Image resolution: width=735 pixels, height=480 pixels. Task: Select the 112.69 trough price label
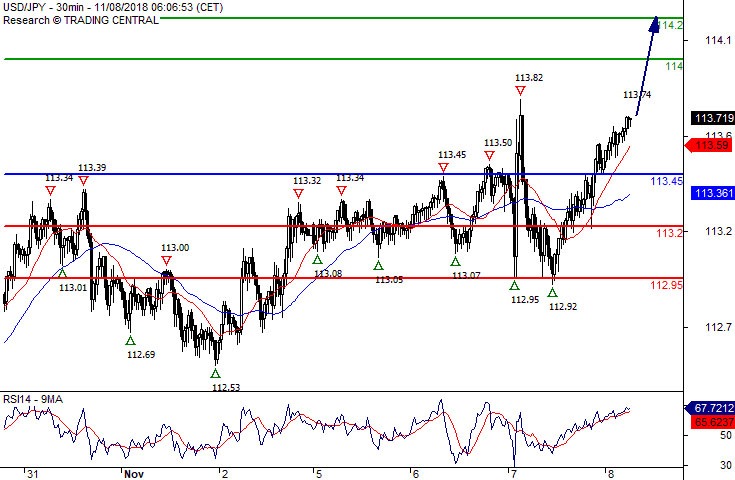[x=141, y=355]
